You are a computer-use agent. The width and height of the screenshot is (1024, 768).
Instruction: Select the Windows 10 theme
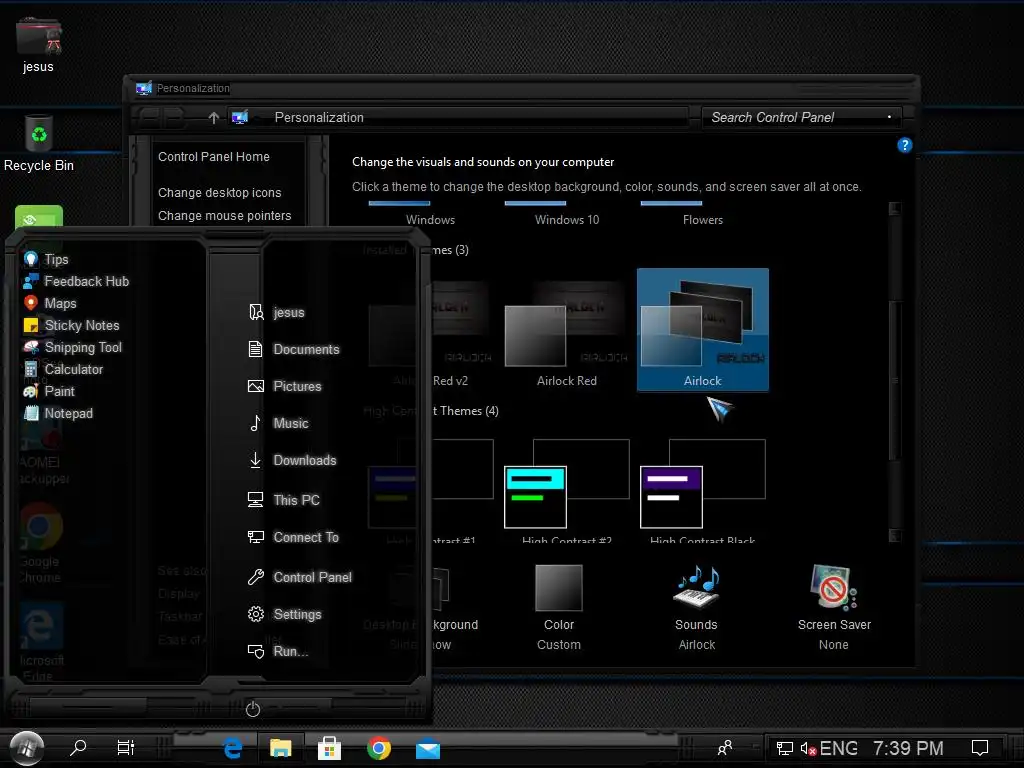coord(567,214)
